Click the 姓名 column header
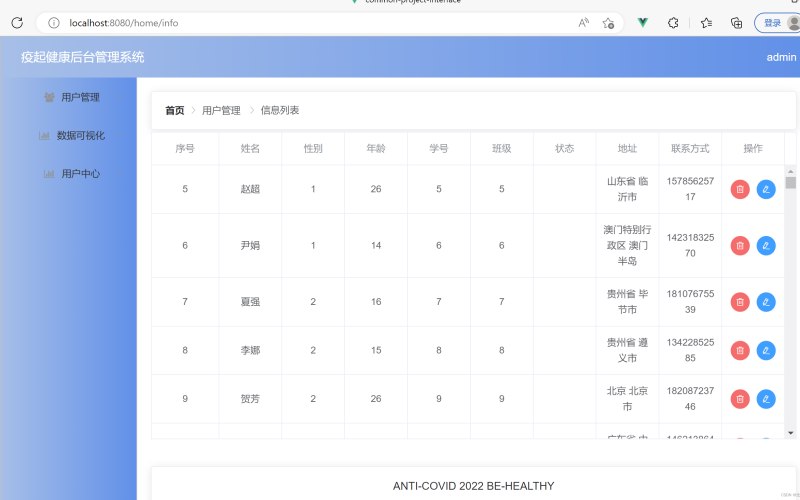The image size is (800, 500). point(250,148)
